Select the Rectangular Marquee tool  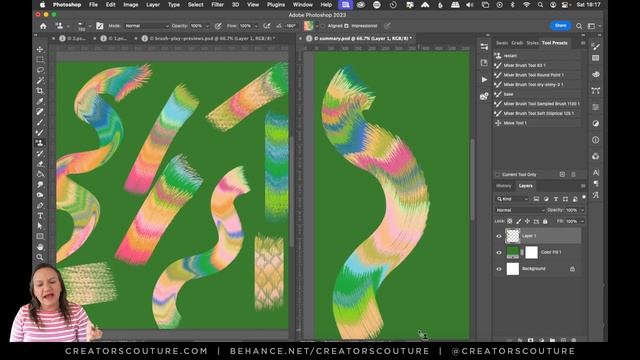point(40,60)
